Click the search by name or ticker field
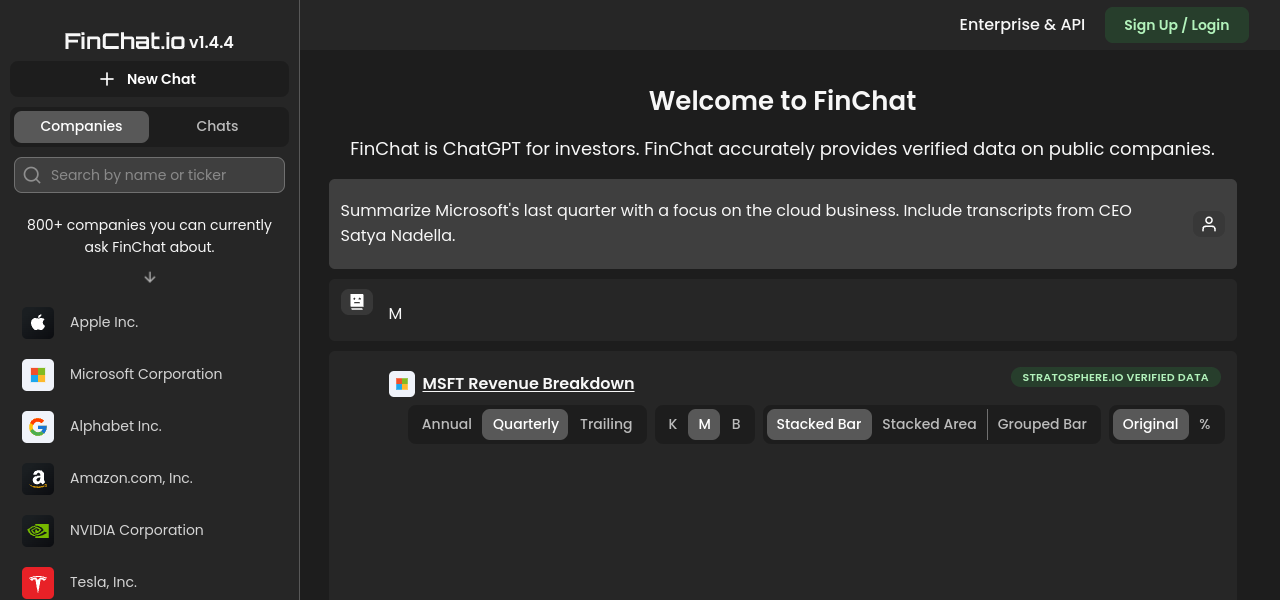The height and width of the screenshot is (600, 1280). 150,175
